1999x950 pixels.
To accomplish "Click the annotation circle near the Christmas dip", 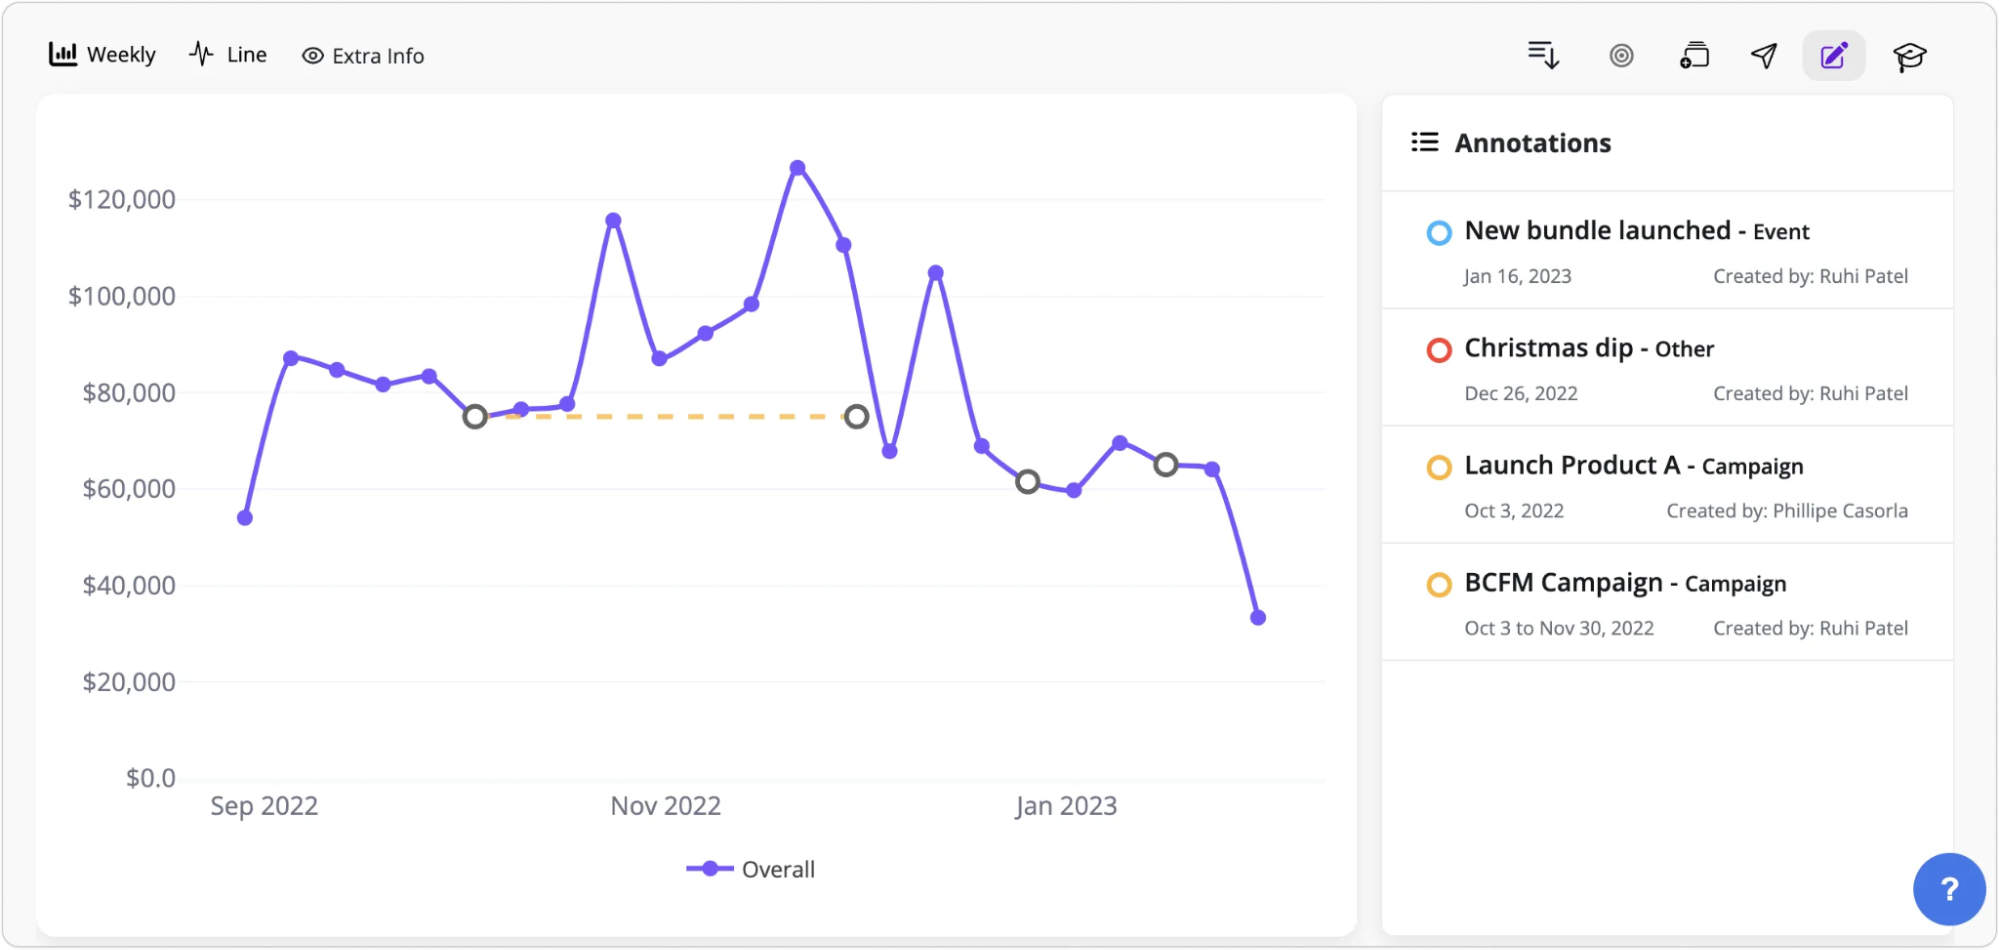I will point(1027,482).
